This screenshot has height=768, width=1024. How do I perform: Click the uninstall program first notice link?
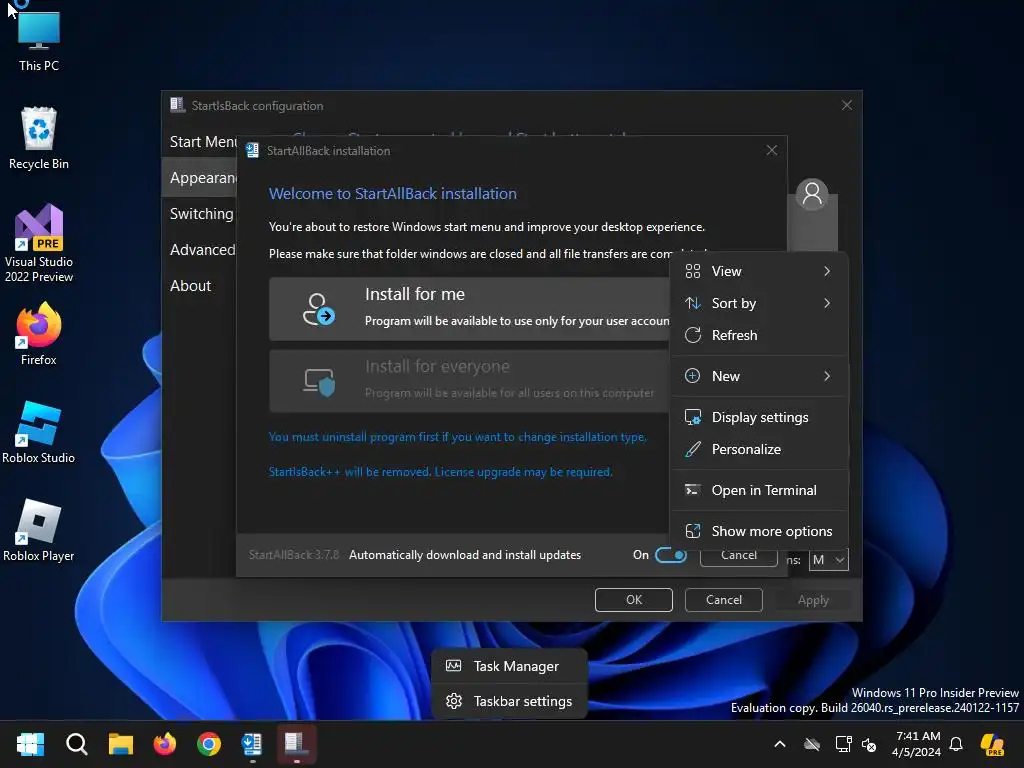pos(458,437)
